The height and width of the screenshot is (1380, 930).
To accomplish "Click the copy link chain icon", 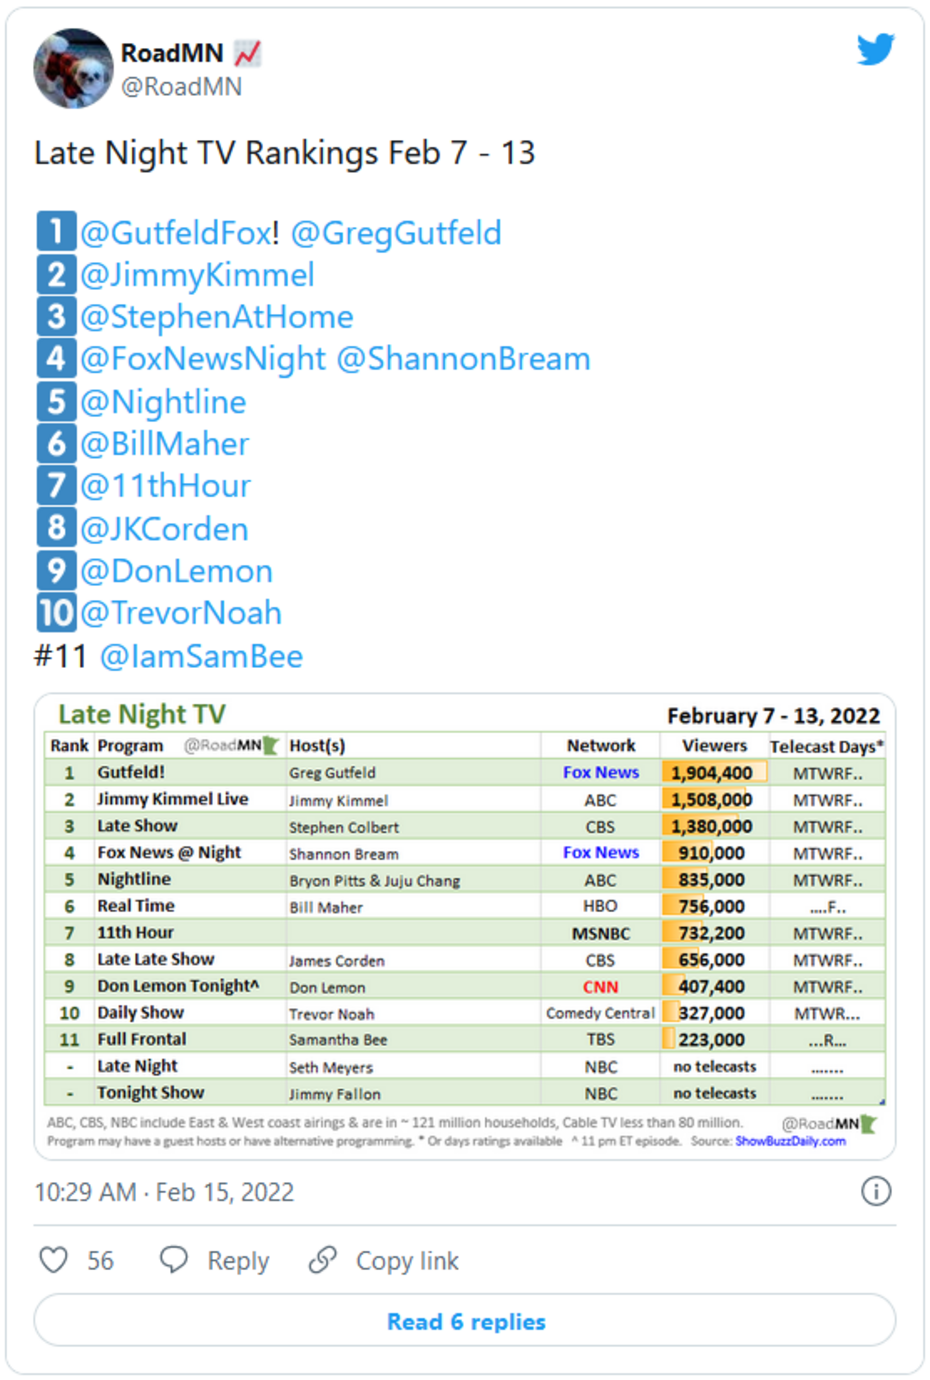I will tap(323, 1260).
